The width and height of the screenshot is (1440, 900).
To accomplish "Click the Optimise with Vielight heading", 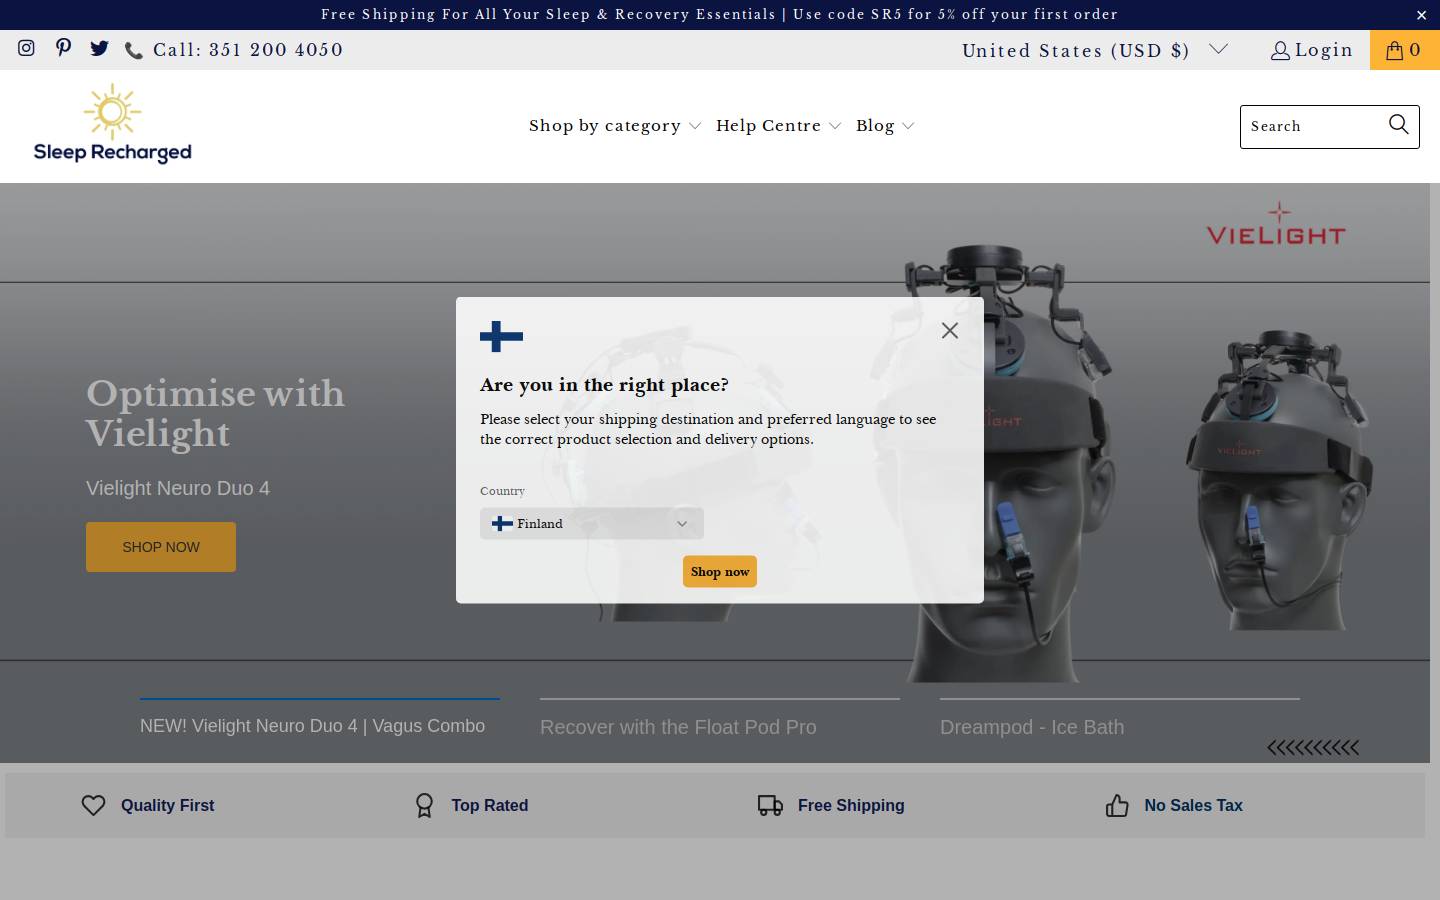I will pos(215,413).
